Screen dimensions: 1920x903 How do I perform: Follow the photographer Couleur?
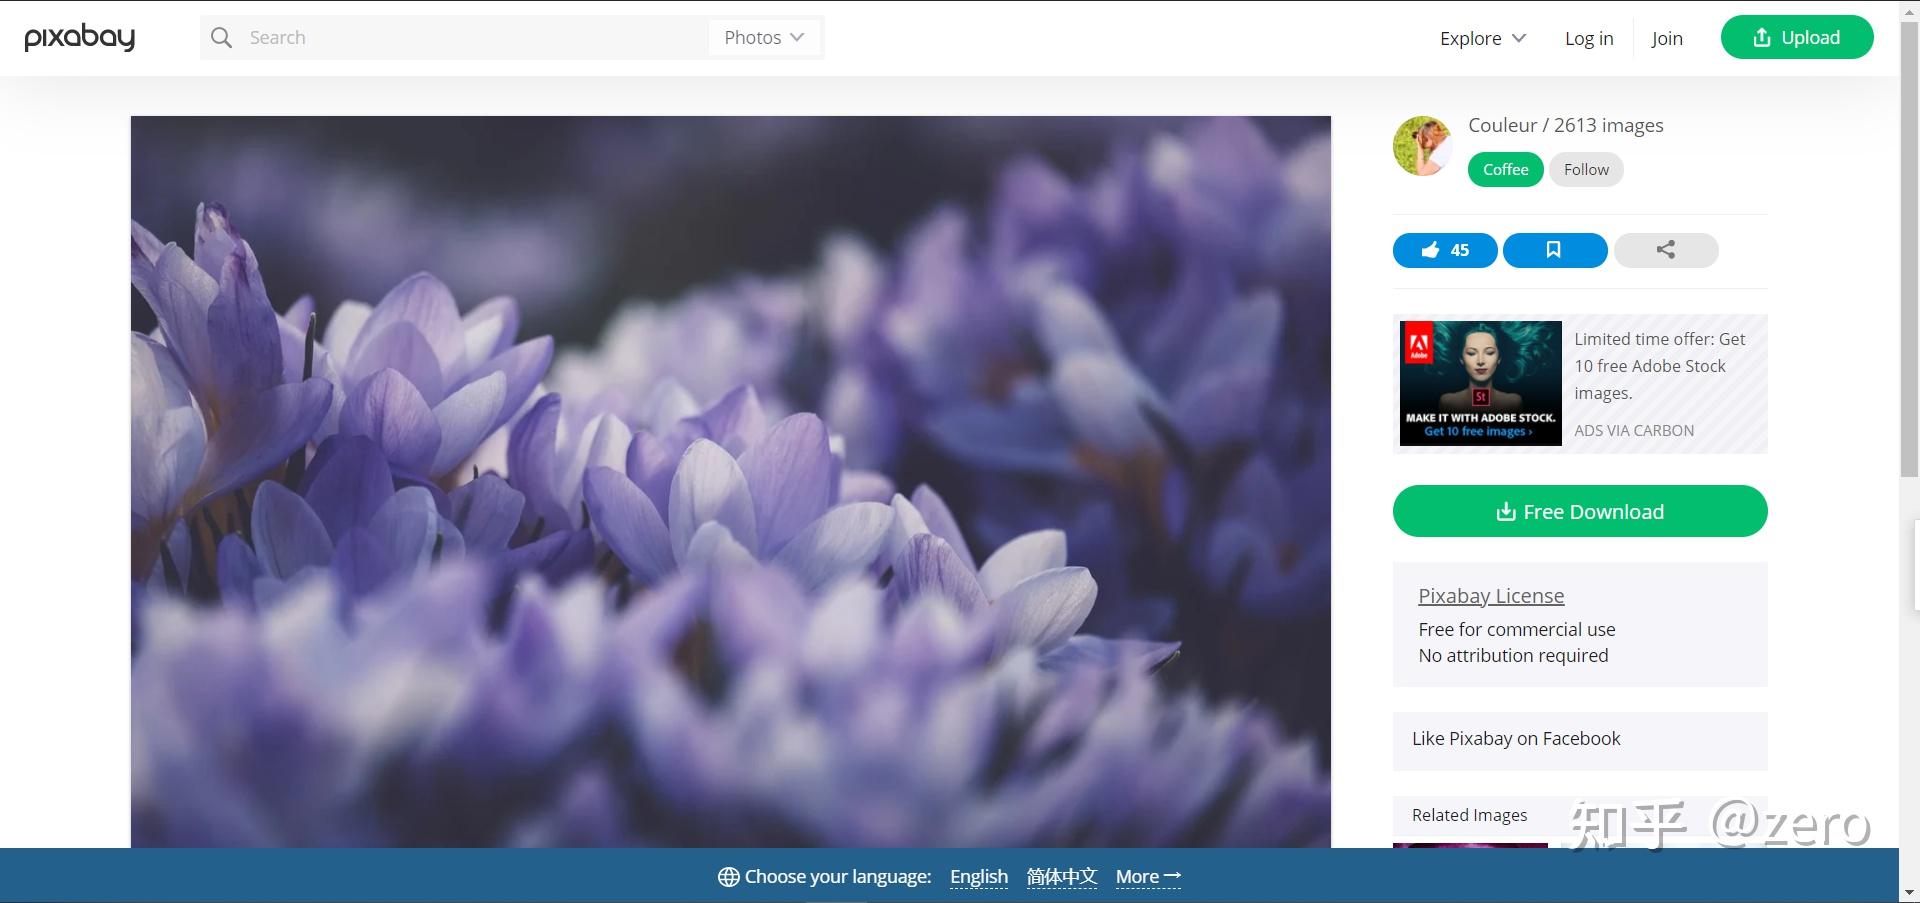coord(1586,169)
